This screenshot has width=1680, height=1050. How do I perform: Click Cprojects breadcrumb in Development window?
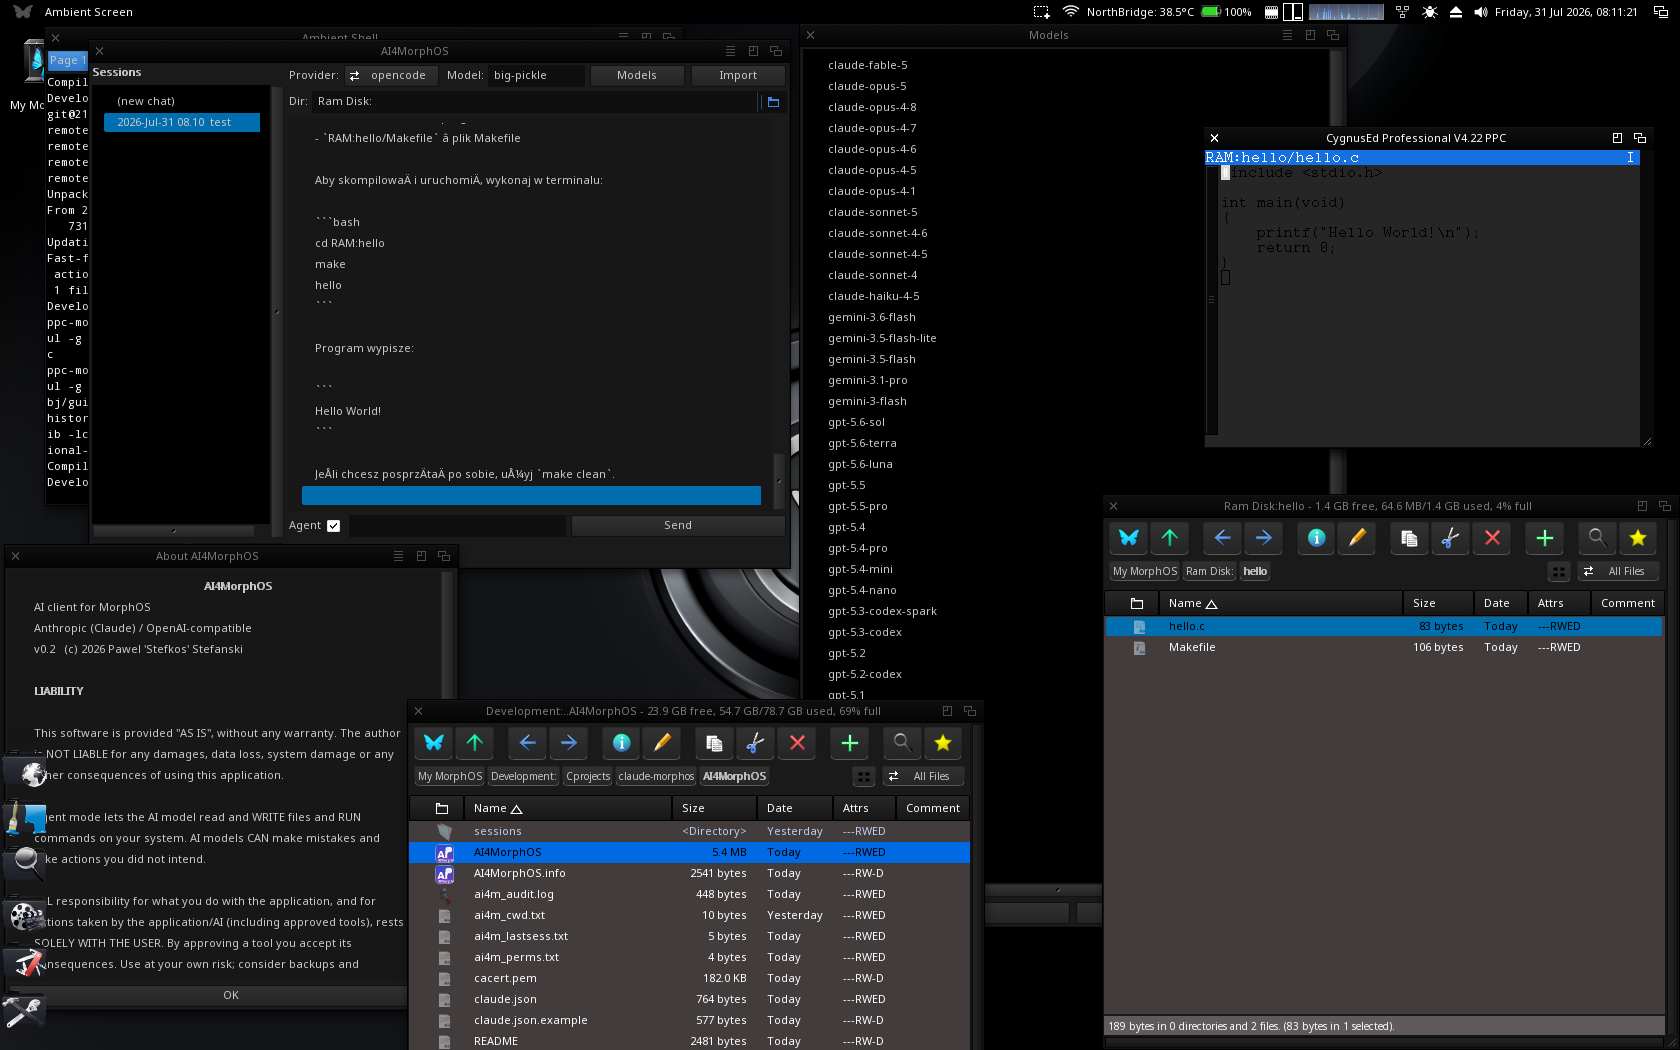pyautogui.click(x=588, y=777)
